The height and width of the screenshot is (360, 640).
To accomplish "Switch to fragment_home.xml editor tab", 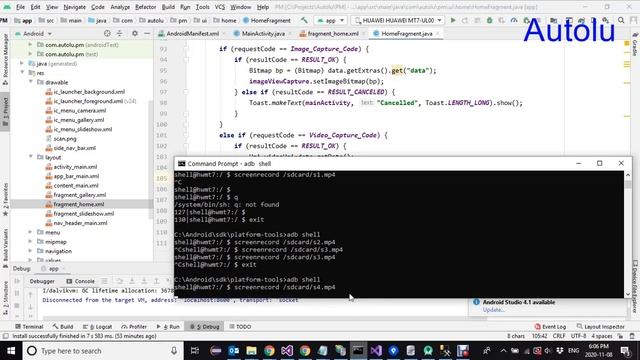I will pyautogui.click(x=333, y=33).
